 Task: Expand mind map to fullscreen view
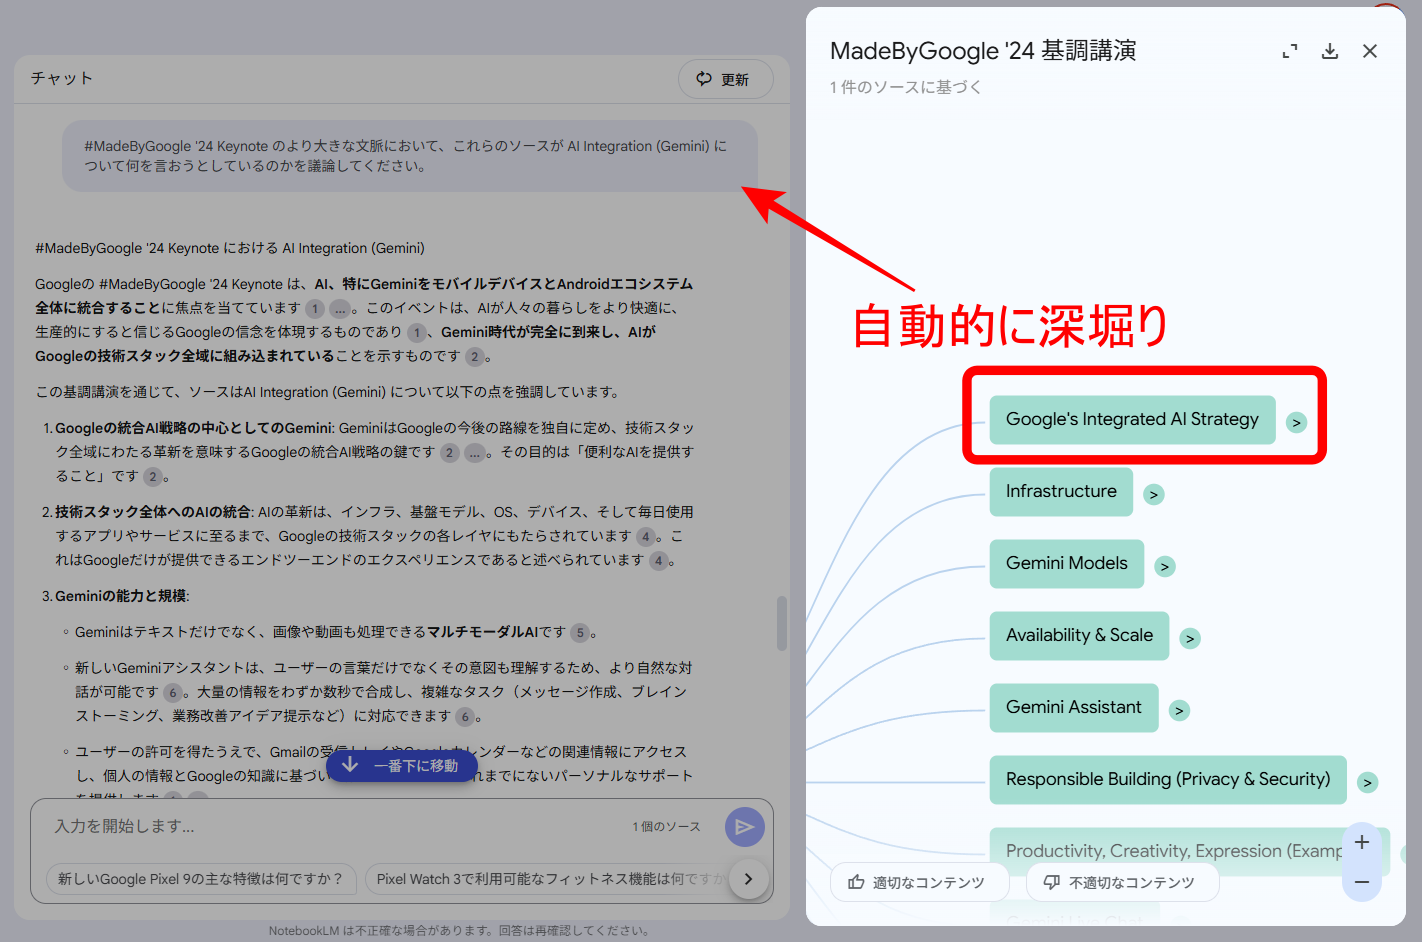[x=1290, y=51]
